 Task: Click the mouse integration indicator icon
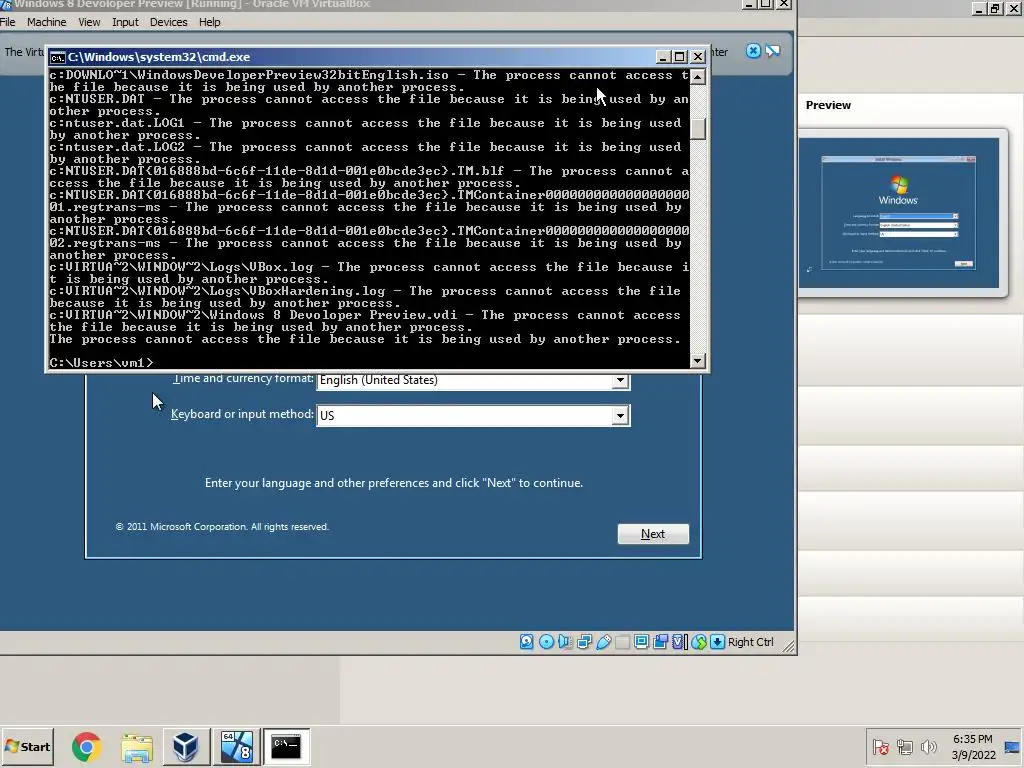pyautogui.click(x=699, y=642)
